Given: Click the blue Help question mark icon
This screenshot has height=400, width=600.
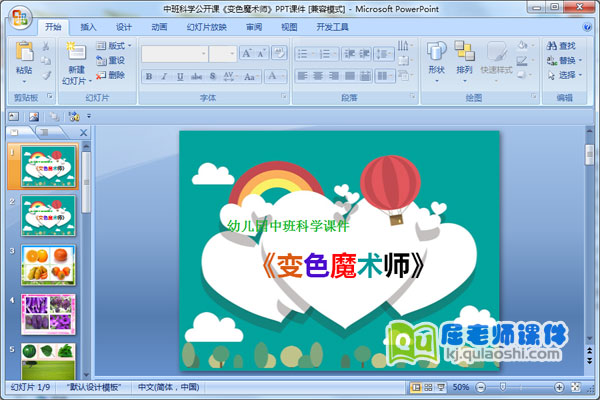Looking at the screenshot, I should tap(587, 27).
